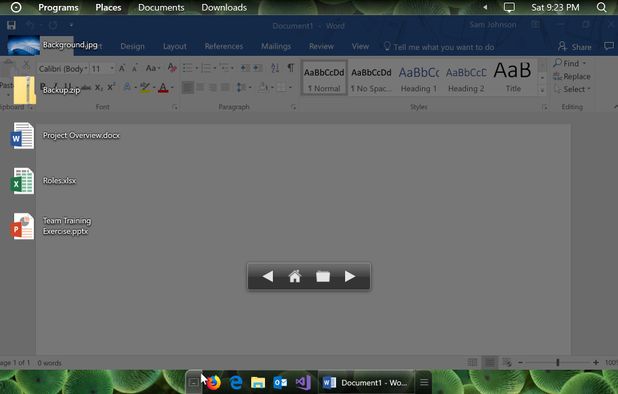Open the Backup.zip archive
Image resolution: width=618 pixels, height=394 pixels.
click(24, 90)
